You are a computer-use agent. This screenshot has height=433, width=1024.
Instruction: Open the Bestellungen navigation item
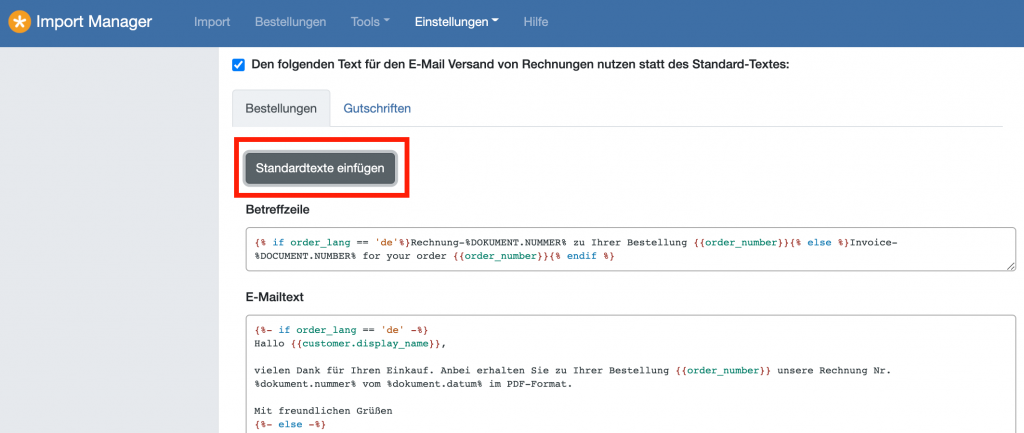tap(291, 22)
